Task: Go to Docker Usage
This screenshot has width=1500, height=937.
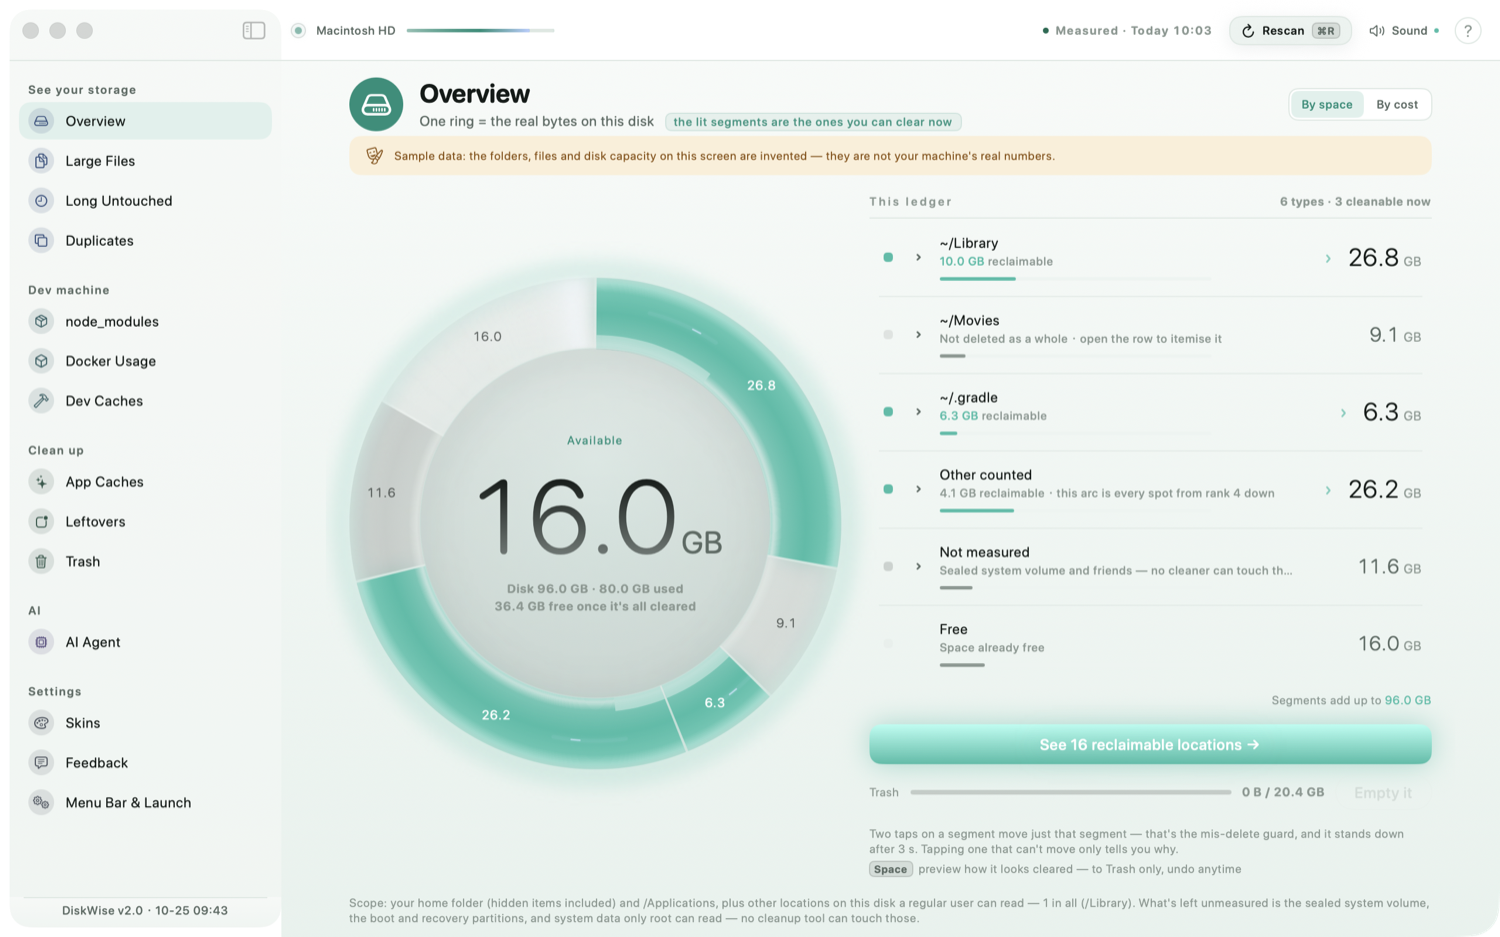Action: pyautogui.click(x=145, y=361)
